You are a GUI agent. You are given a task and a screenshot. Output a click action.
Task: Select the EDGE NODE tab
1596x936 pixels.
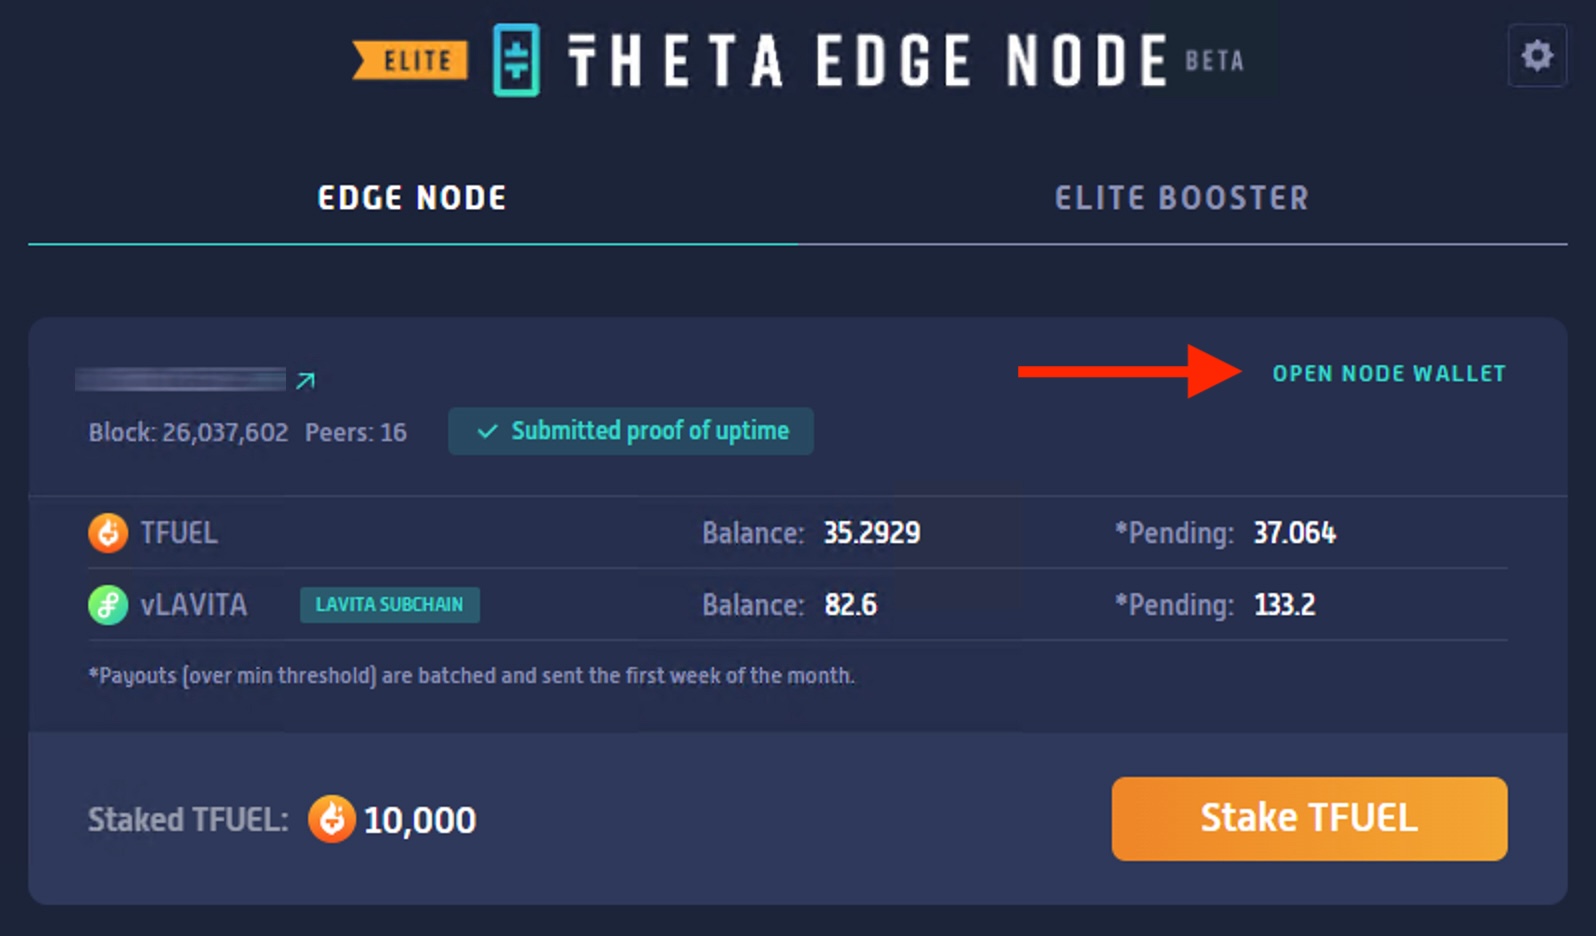[x=412, y=197]
